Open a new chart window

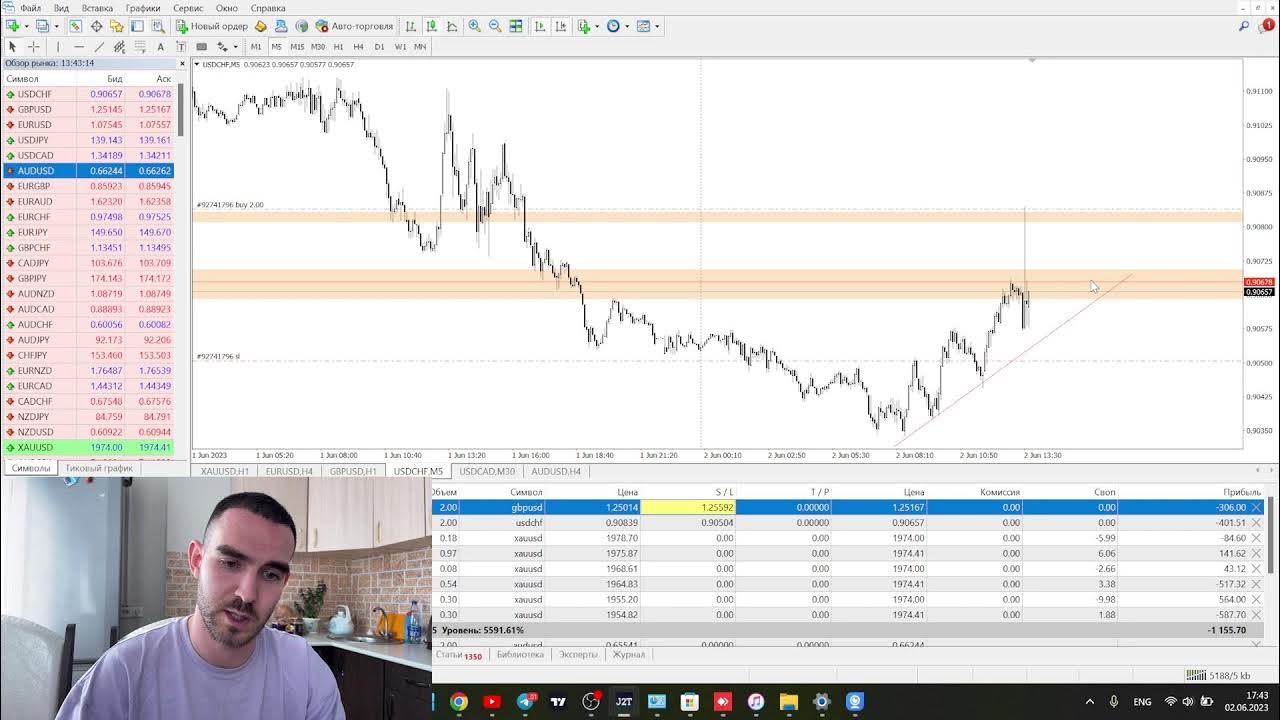point(12,26)
